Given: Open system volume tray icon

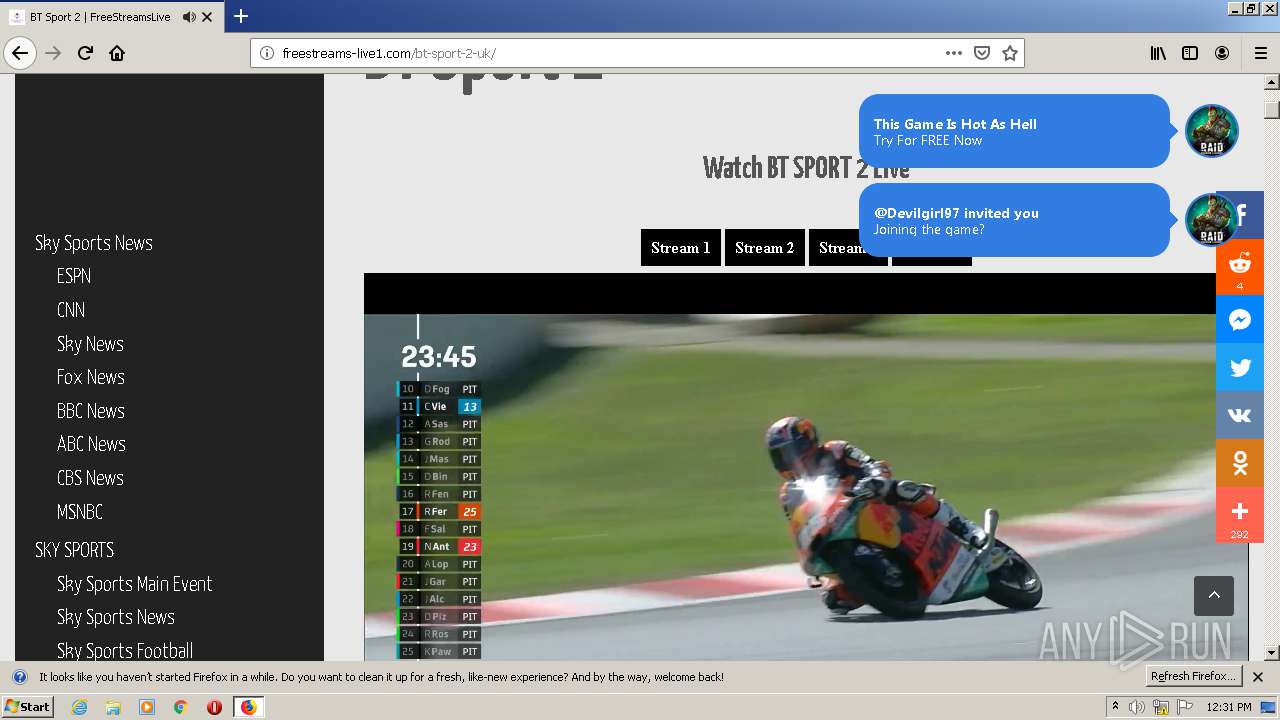Looking at the screenshot, I should click(x=1137, y=707).
